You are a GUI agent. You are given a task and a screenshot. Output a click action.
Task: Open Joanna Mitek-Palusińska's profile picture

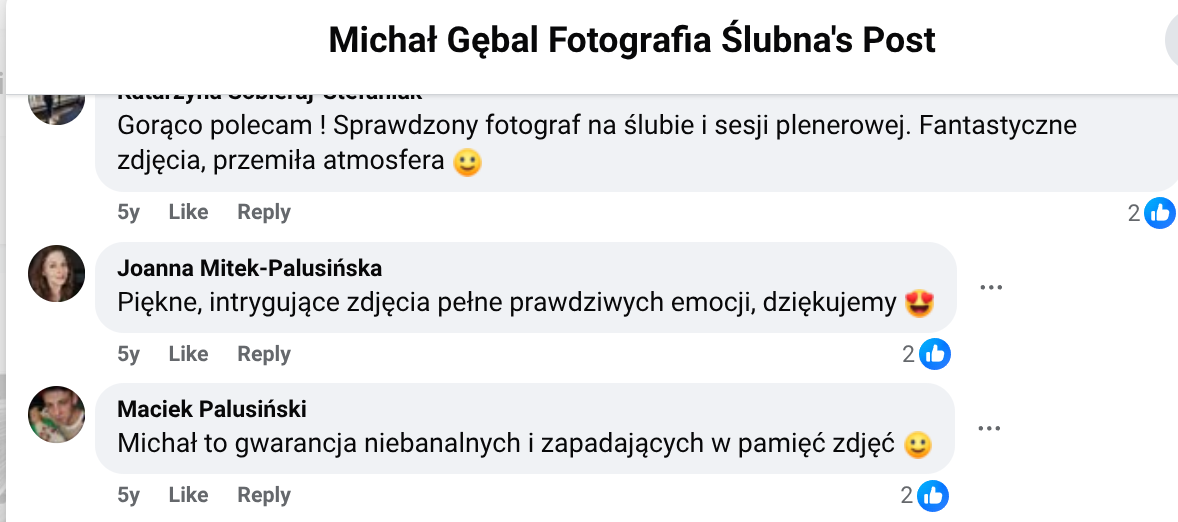[x=56, y=273]
